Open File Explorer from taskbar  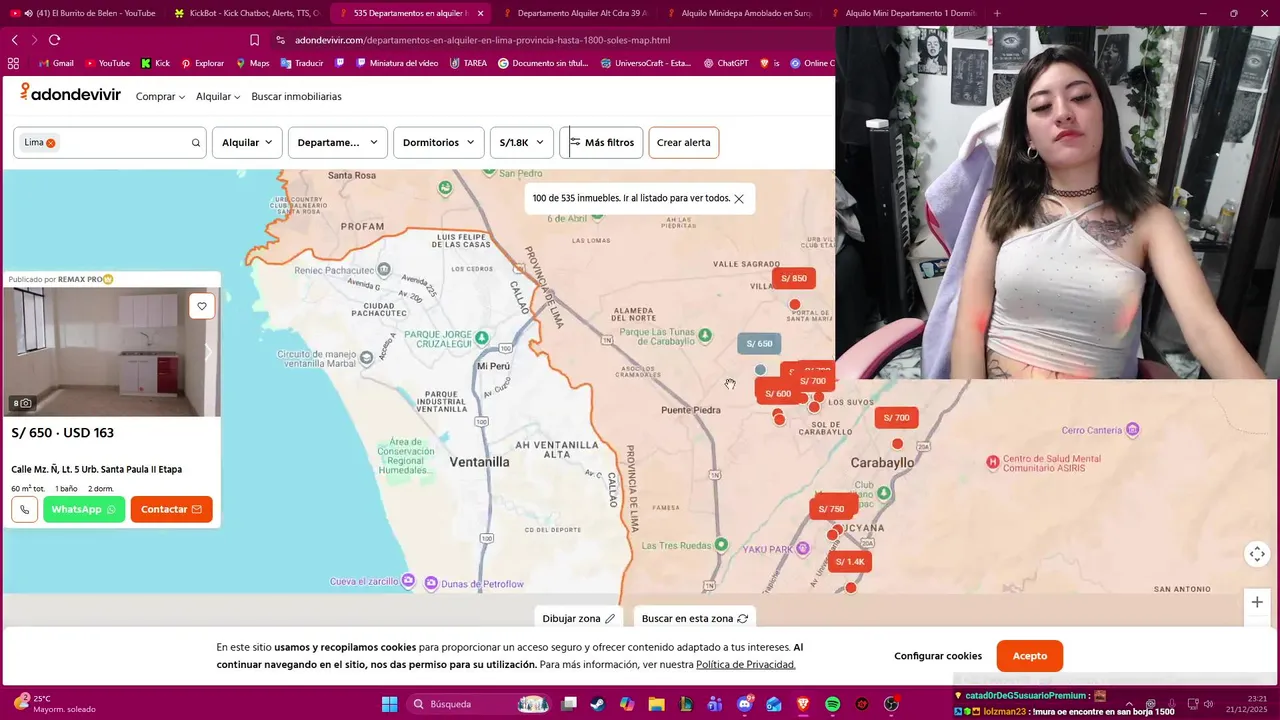coord(656,704)
